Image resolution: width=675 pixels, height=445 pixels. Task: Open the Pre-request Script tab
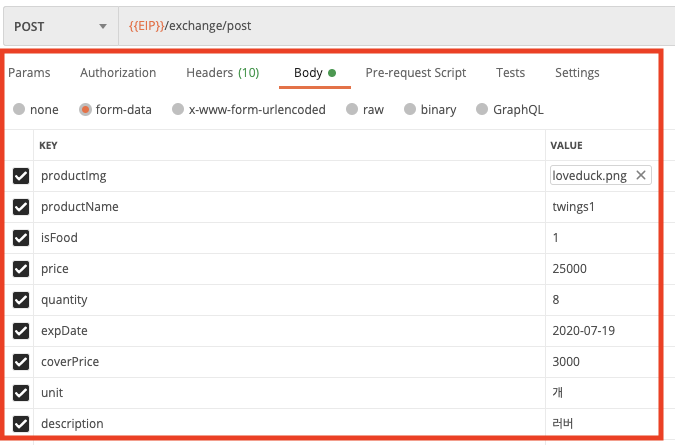click(415, 73)
